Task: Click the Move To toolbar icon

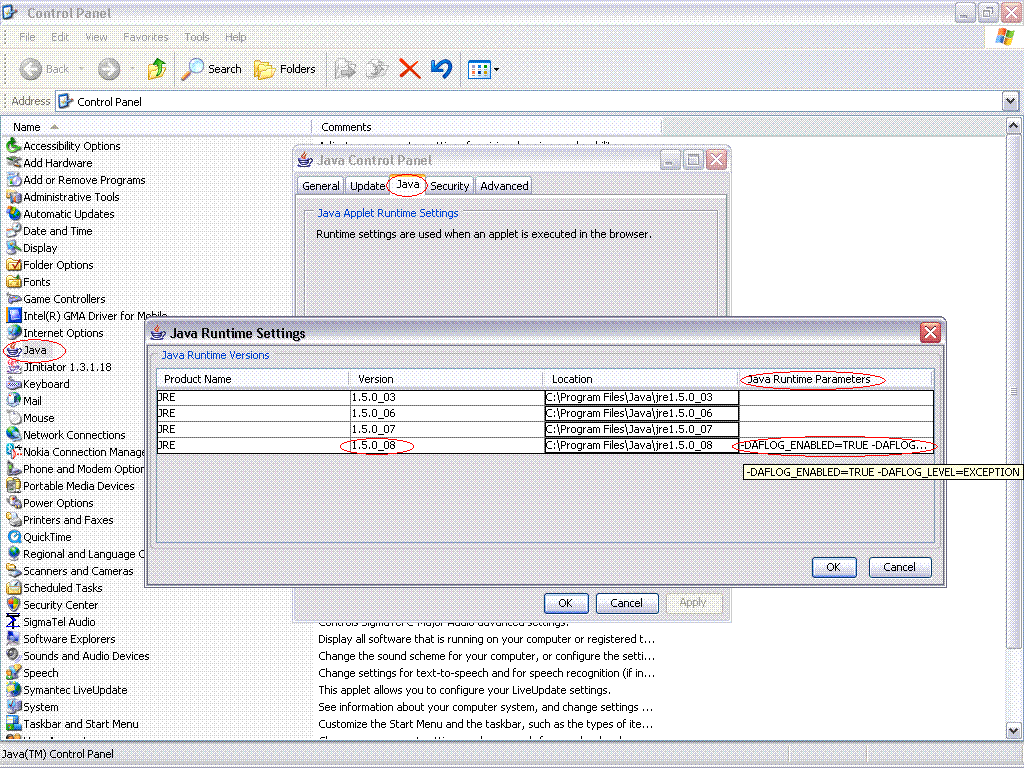Action: pos(345,69)
